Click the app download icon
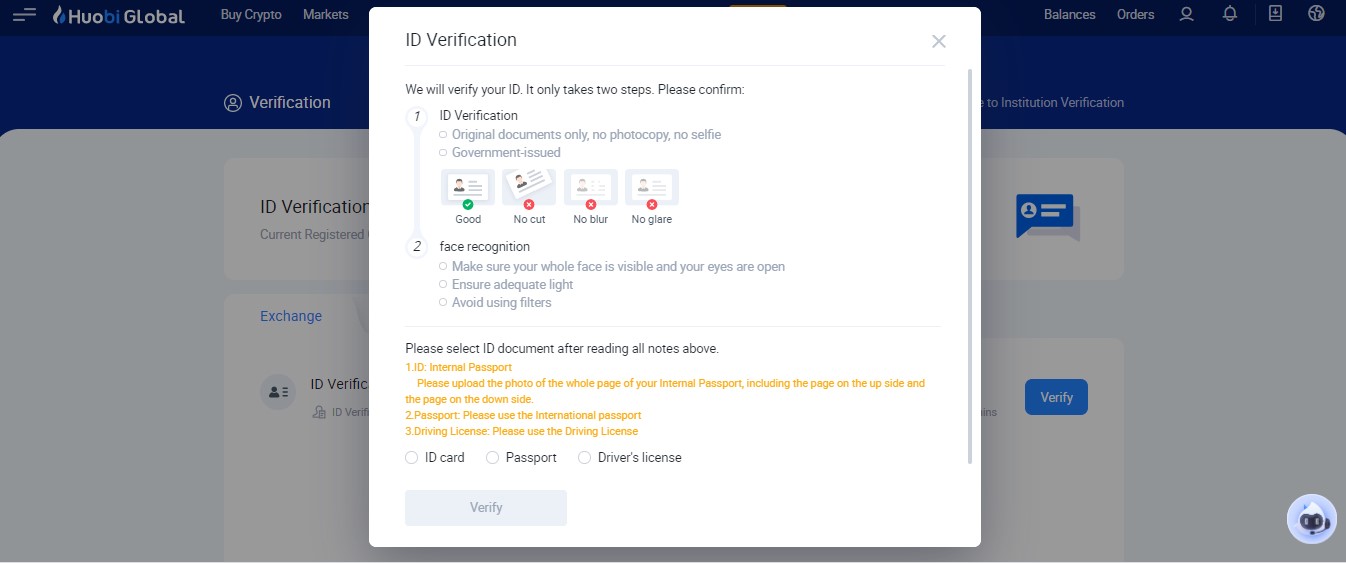 [1275, 14]
